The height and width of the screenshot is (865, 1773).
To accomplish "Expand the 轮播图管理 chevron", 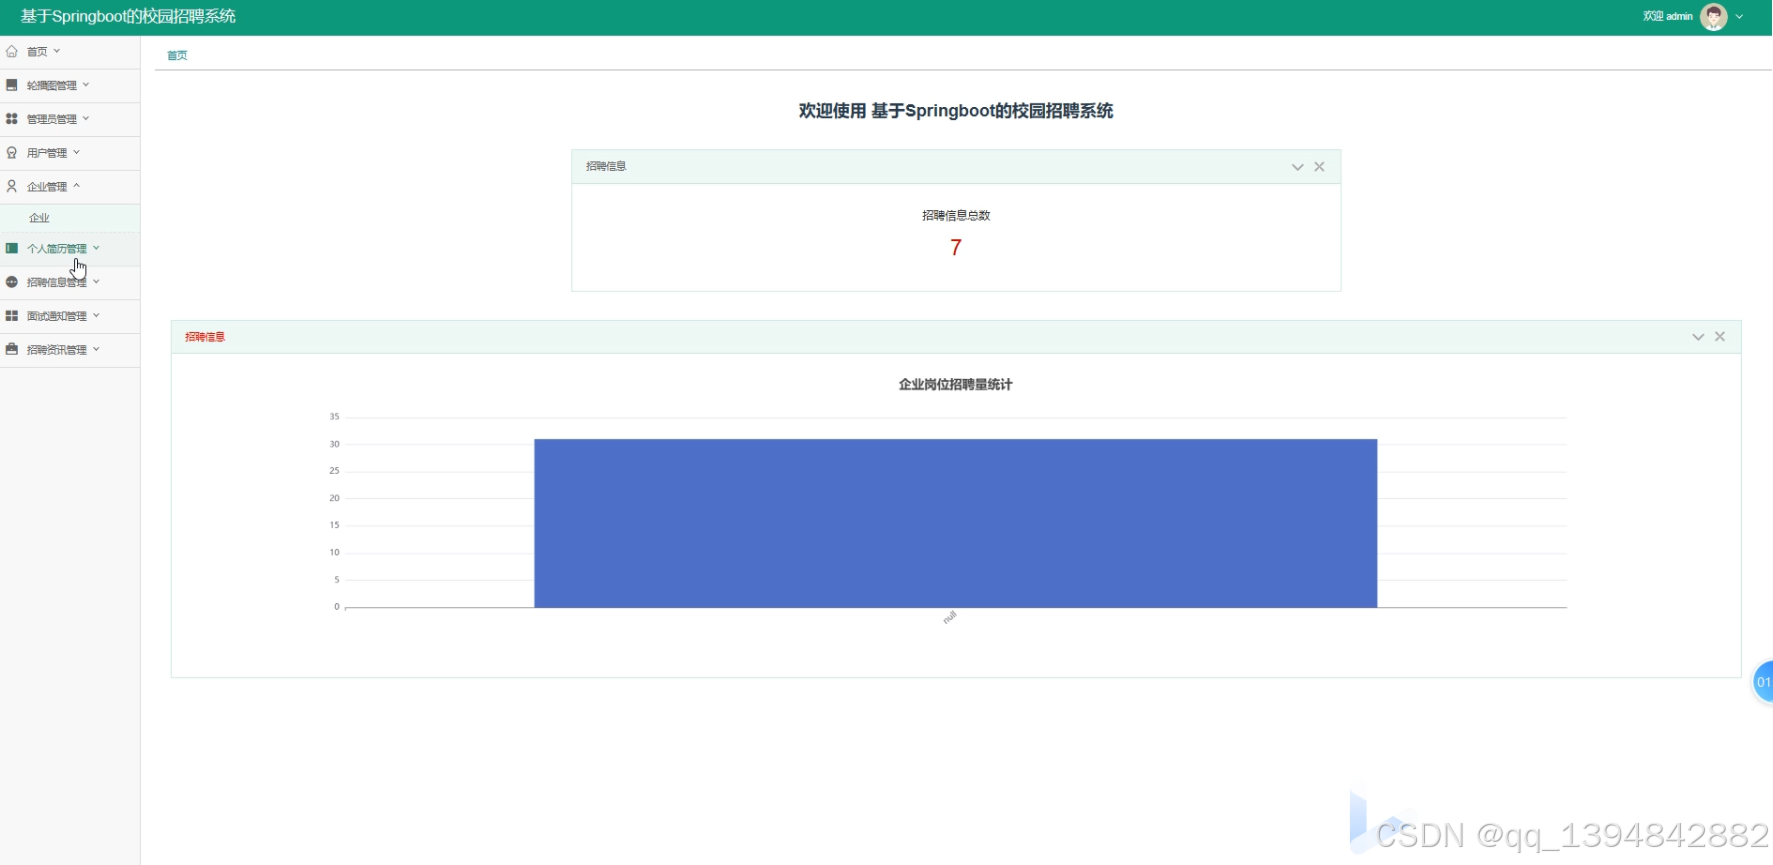I will click(86, 85).
